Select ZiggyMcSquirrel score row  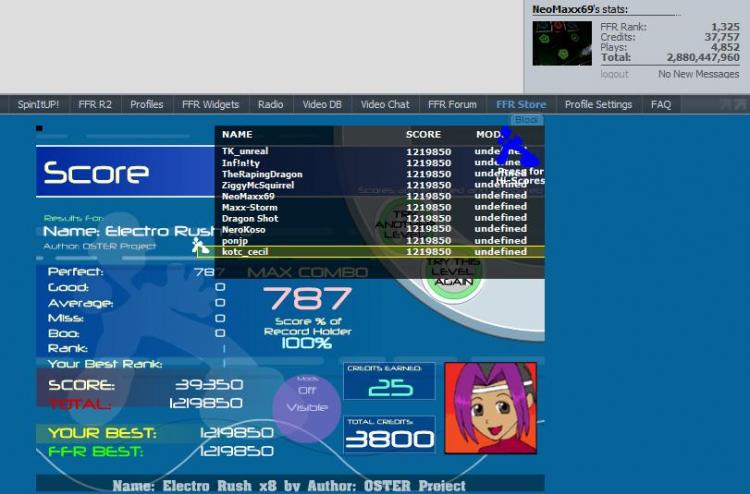tap(379, 185)
